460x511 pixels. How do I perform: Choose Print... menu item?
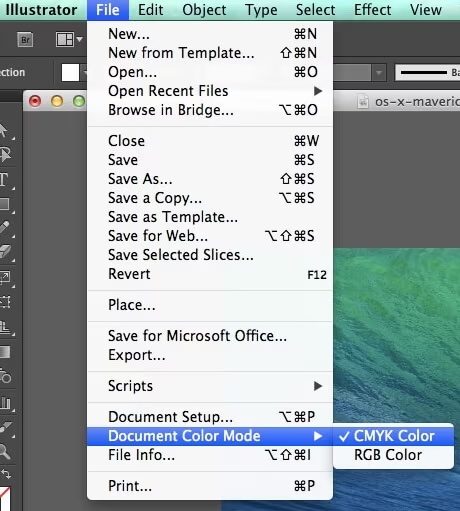(x=210, y=486)
